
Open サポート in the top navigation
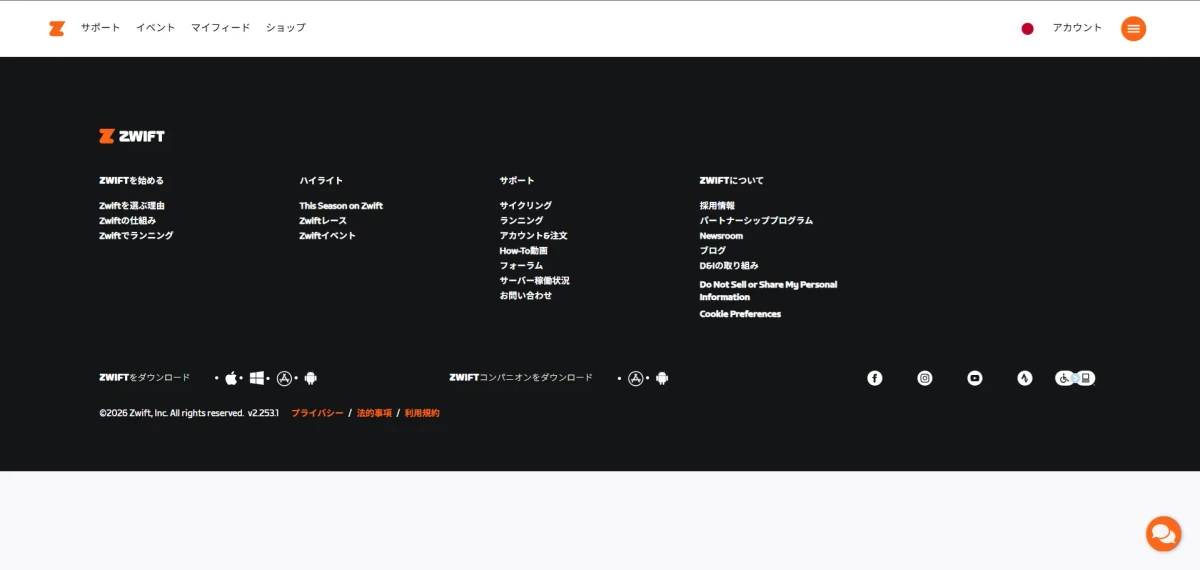(x=101, y=28)
